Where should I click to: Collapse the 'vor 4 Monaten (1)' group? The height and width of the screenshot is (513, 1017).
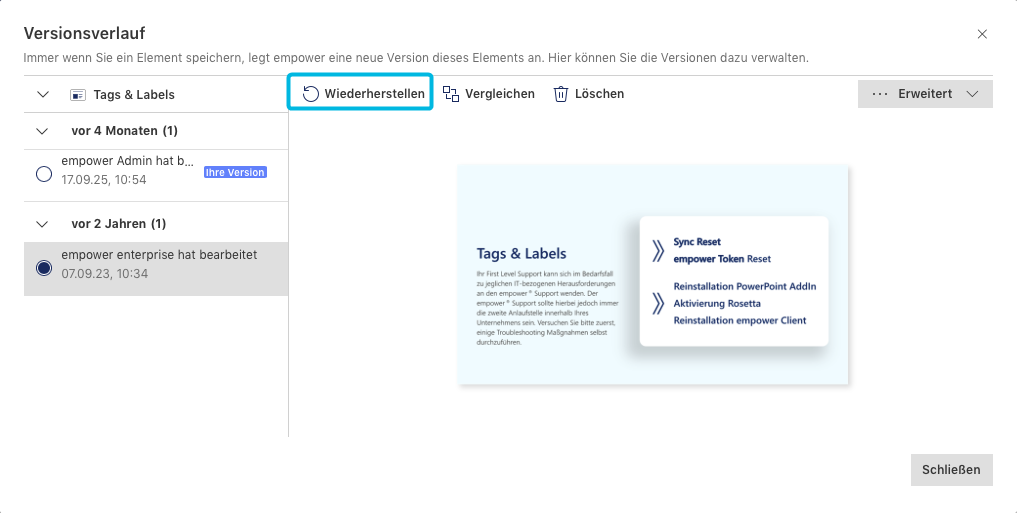[x=42, y=131]
